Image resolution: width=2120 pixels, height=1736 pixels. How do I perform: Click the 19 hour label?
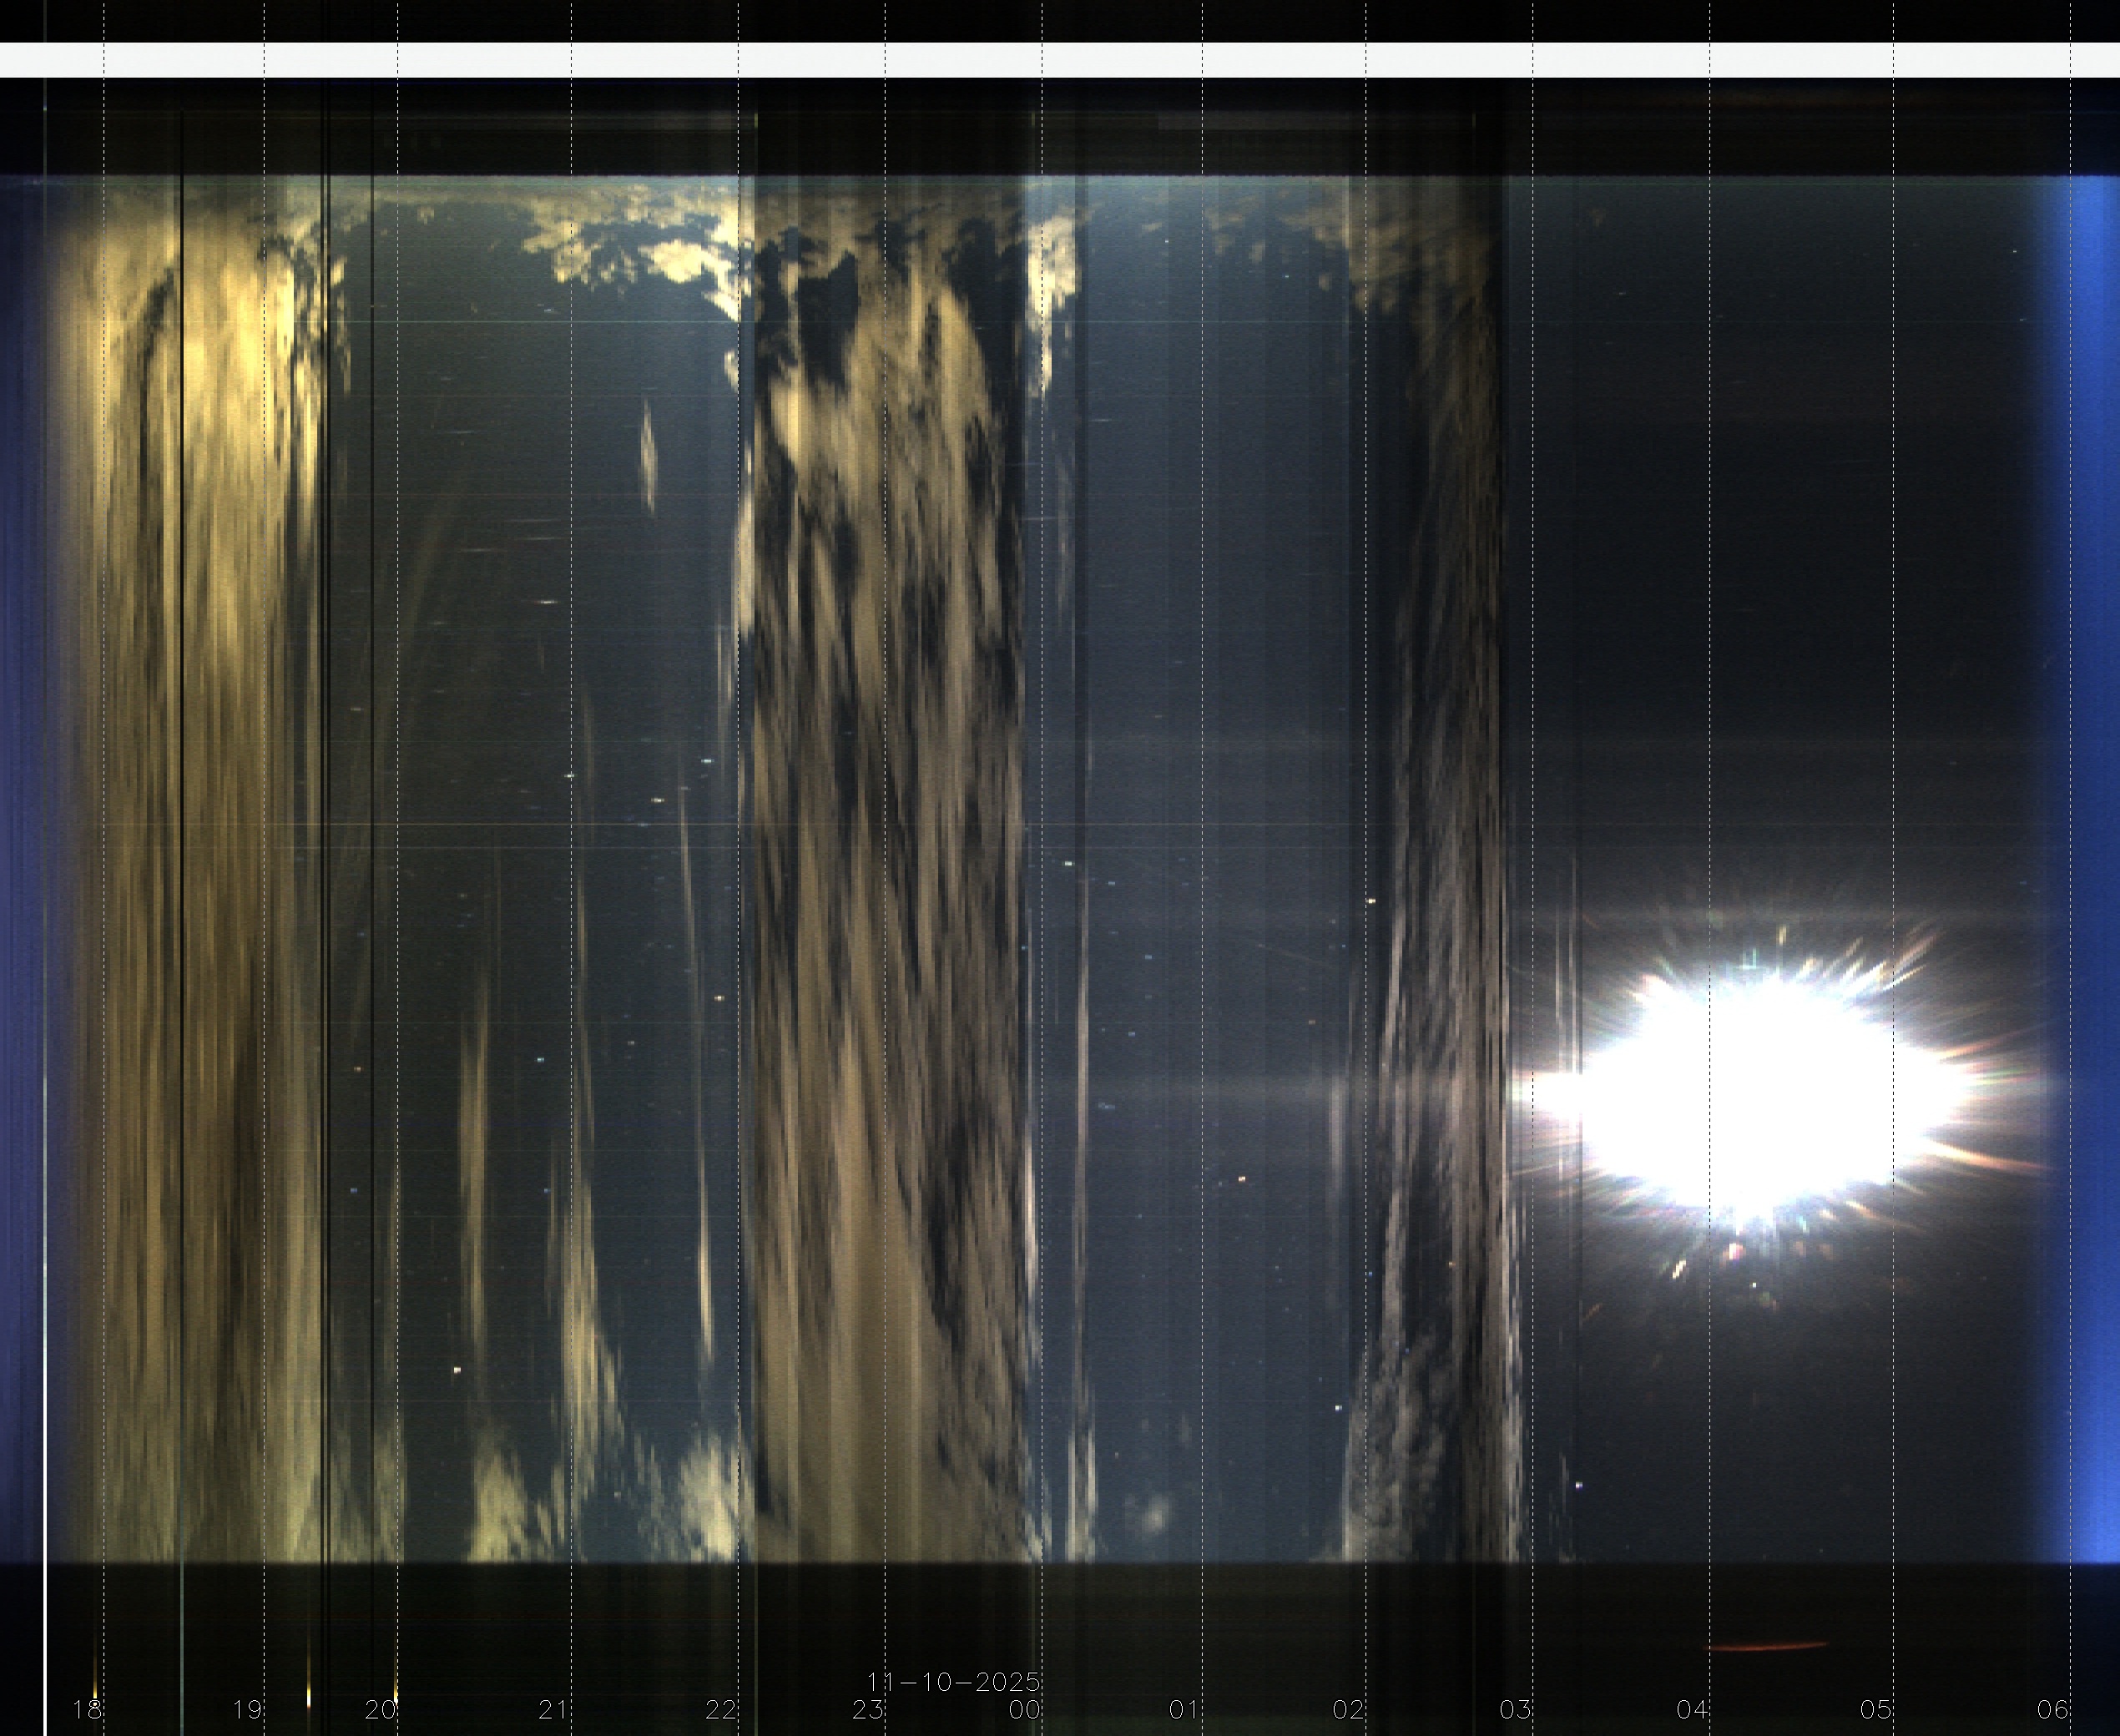pyautogui.click(x=247, y=1710)
